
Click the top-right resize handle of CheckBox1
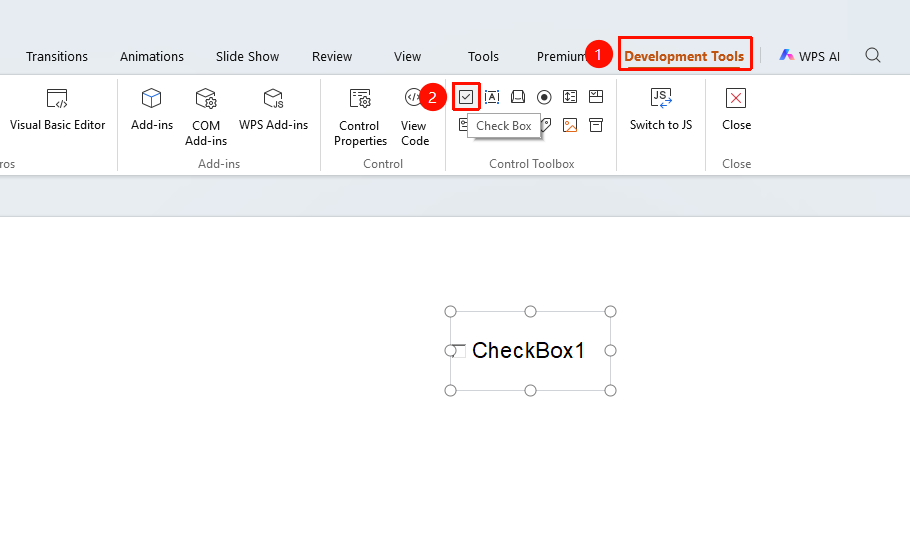tap(610, 312)
